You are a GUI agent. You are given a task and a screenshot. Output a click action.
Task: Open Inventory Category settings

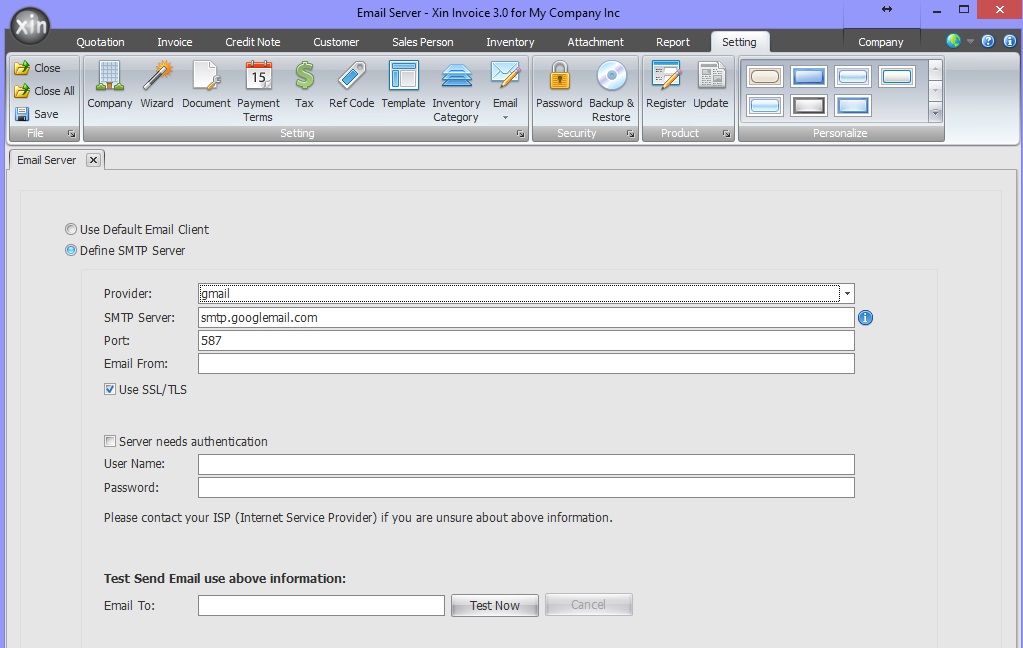click(x=456, y=91)
